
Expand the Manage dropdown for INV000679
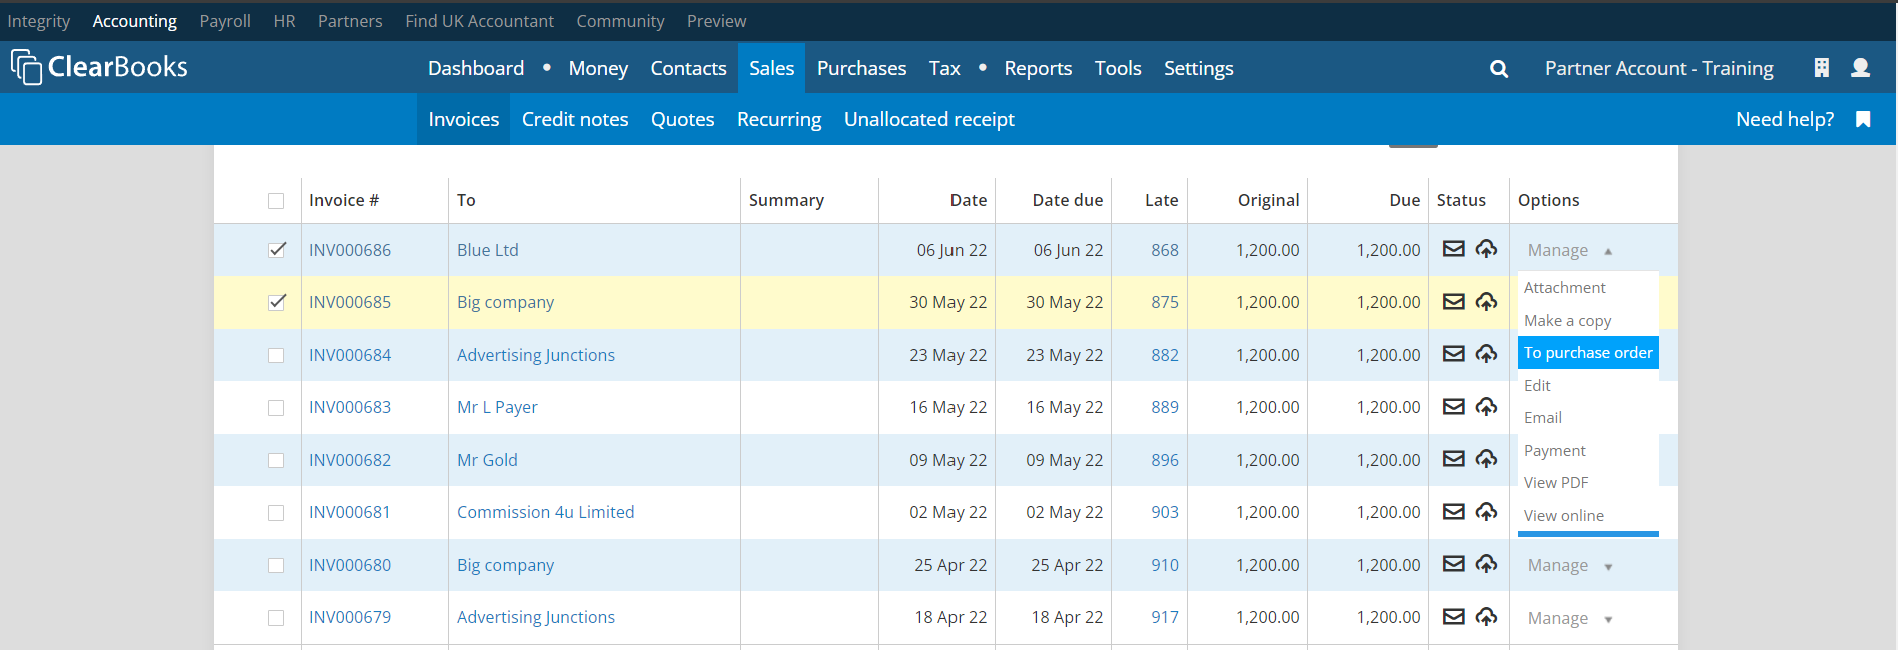tap(1569, 618)
